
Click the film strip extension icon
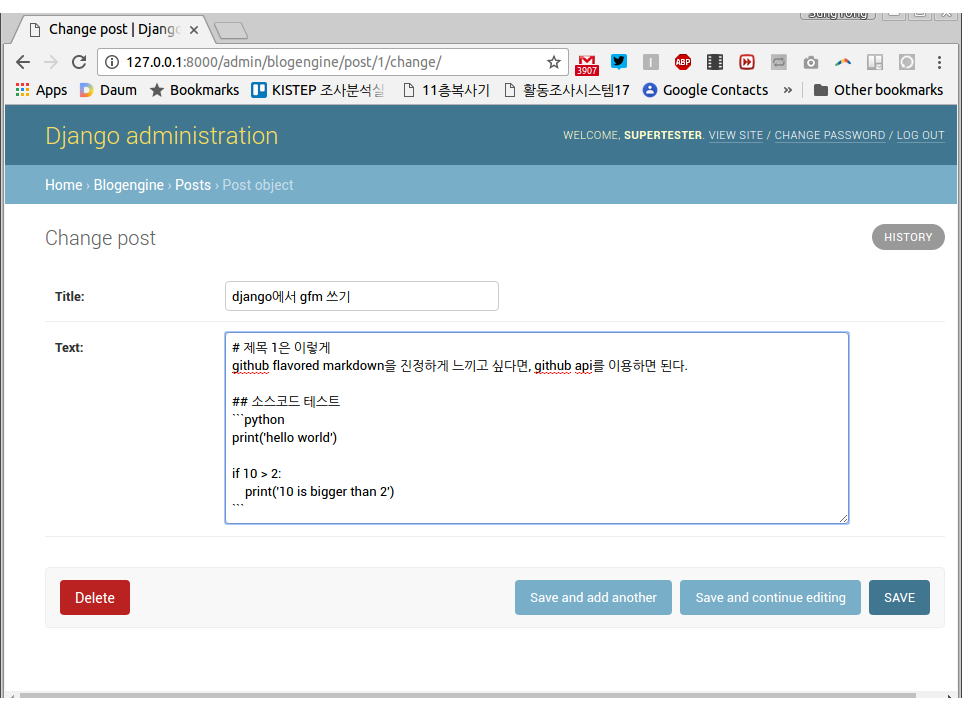[x=715, y=62]
